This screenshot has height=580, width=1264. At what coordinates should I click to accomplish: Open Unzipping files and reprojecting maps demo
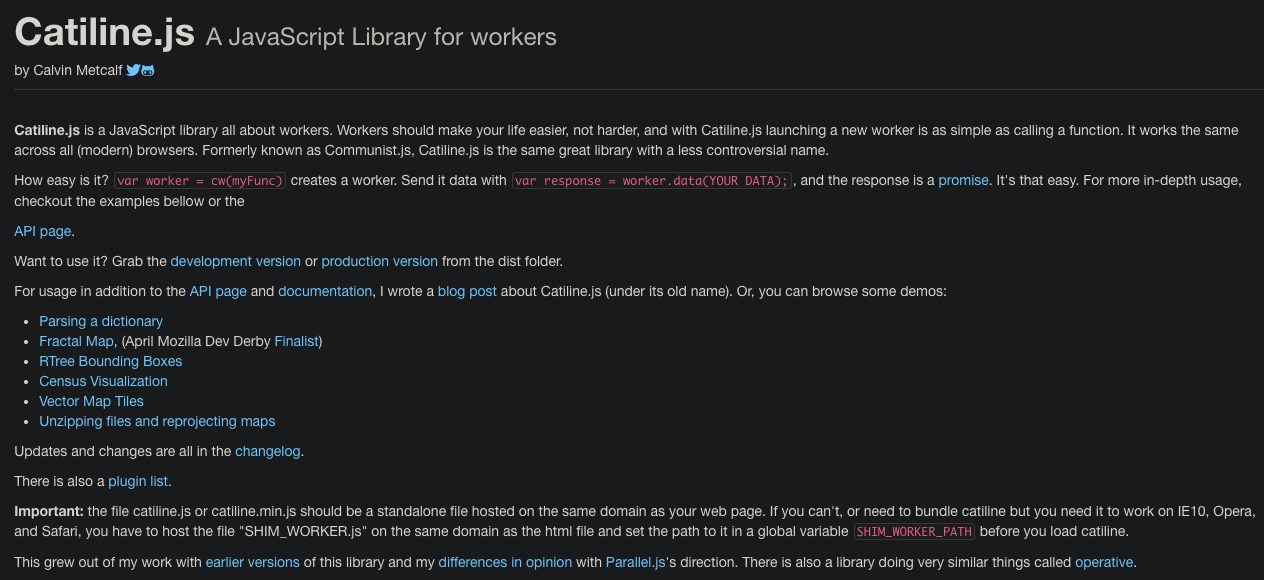157,421
